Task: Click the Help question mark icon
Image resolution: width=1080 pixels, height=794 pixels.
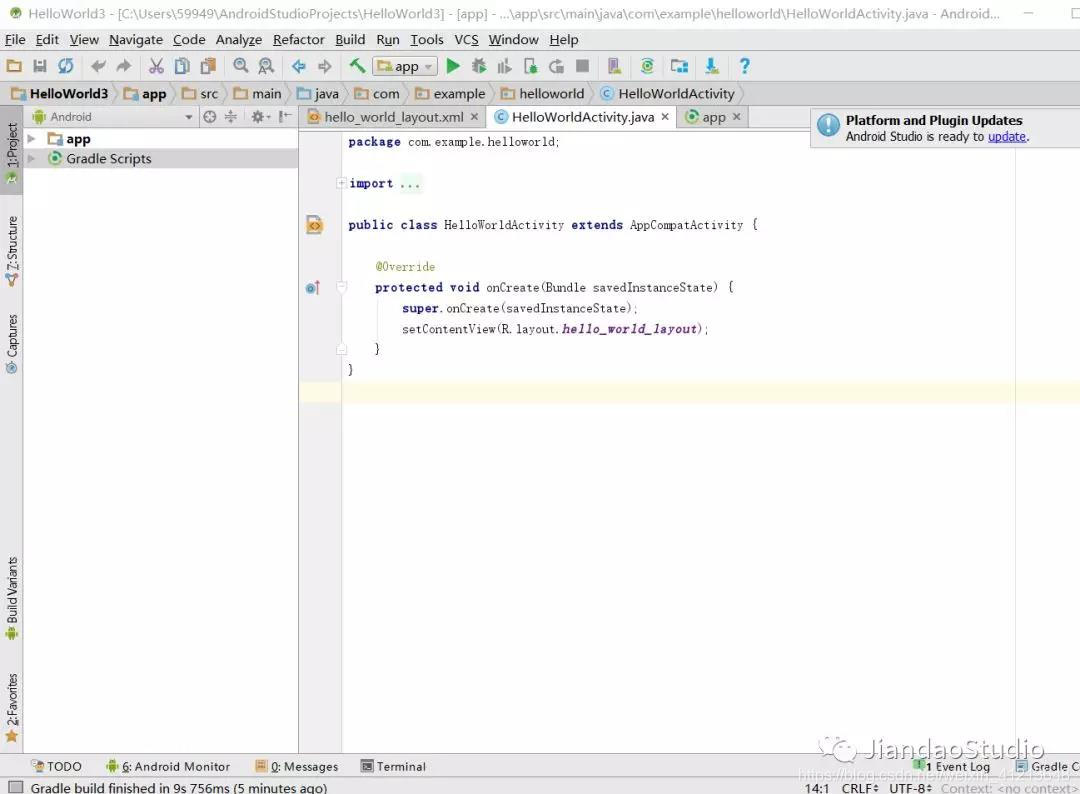Action: pos(745,66)
